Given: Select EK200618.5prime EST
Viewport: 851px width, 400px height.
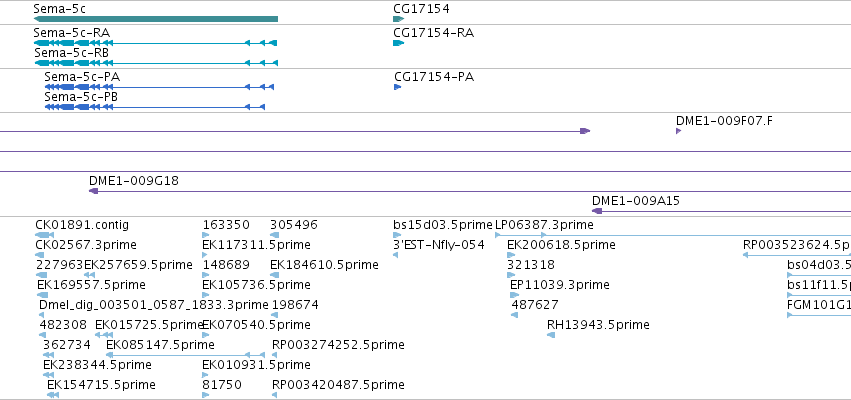Looking at the screenshot, I should [561, 245].
